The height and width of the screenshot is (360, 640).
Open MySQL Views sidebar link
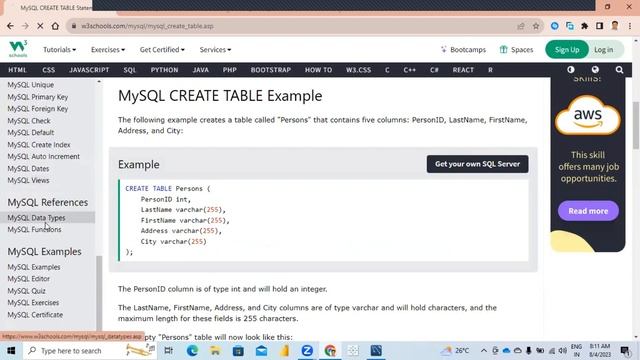click(x=28, y=180)
